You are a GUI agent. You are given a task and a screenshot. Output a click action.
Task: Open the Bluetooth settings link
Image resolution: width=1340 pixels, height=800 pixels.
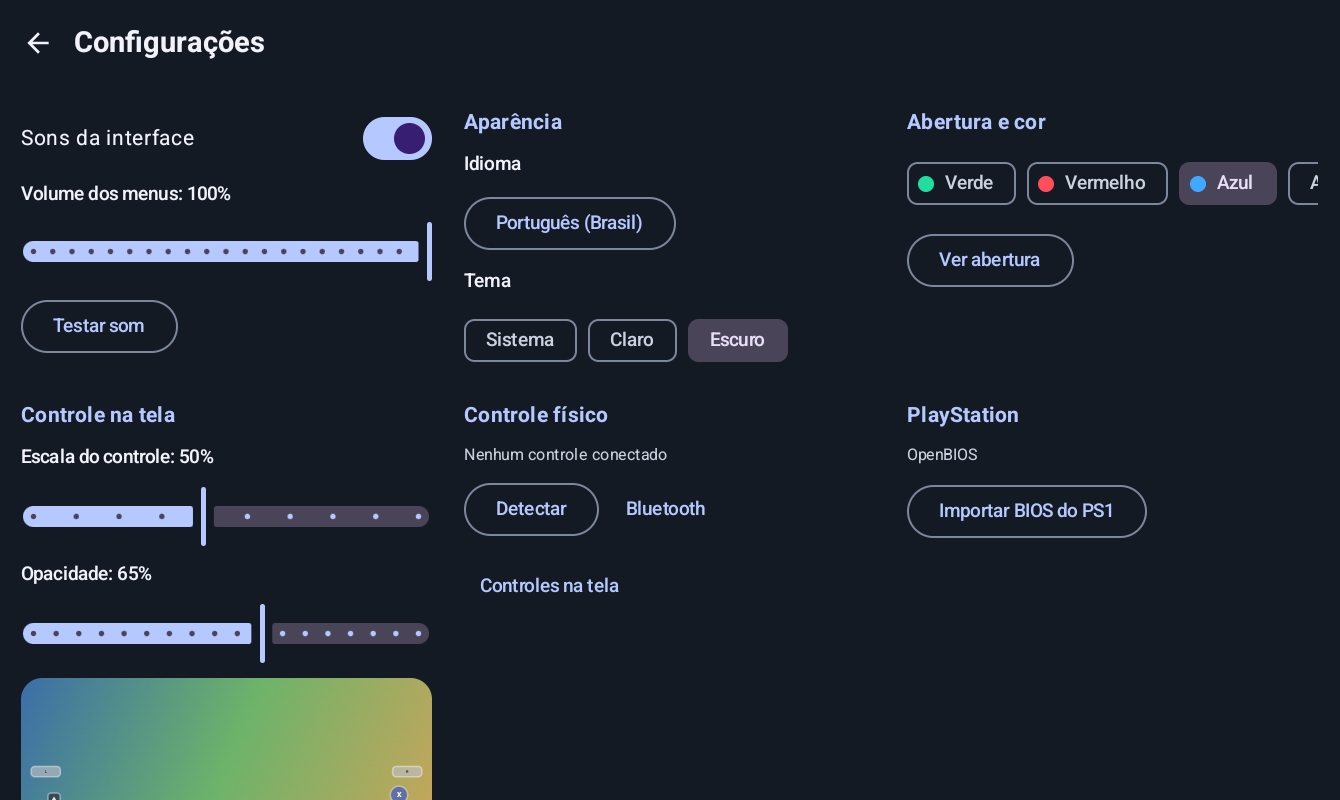pyautogui.click(x=665, y=509)
